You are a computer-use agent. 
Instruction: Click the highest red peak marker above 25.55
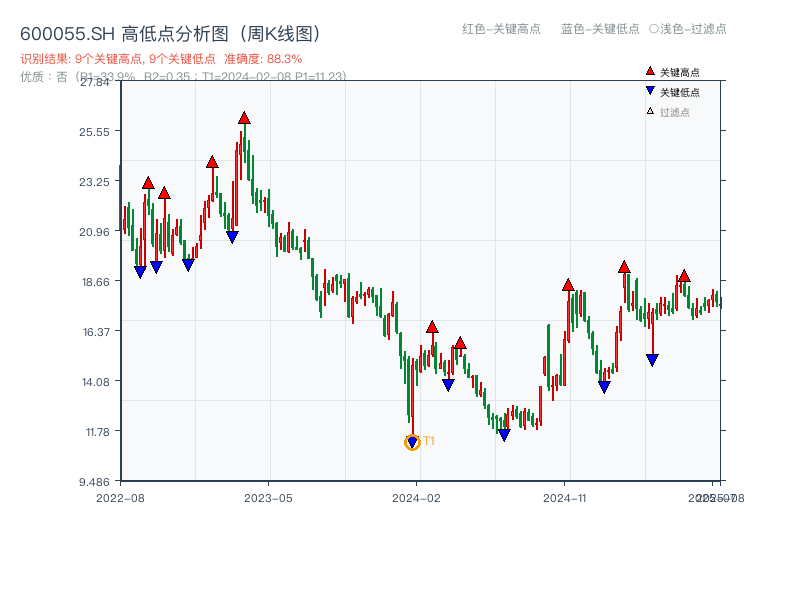pos(244,118)
